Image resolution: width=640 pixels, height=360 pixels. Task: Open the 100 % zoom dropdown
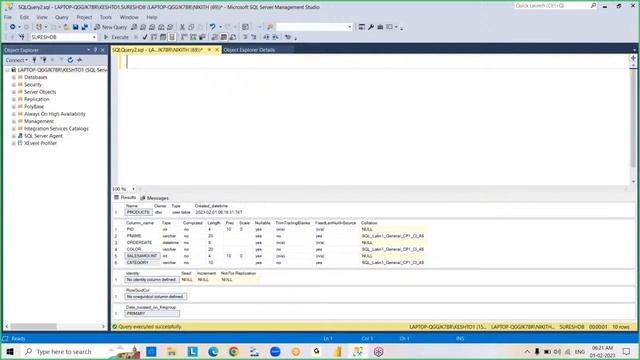click(x=133, y=189)
